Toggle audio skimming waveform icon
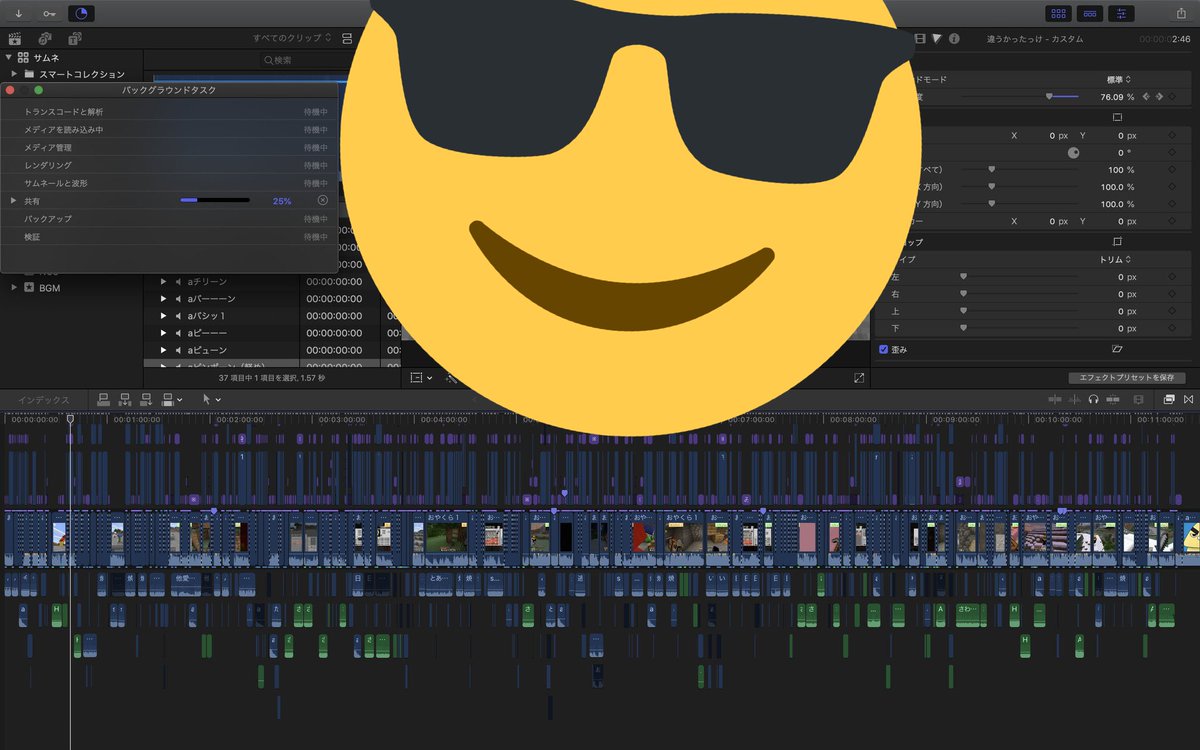Viewport: 1200px width, 750px height. (x=1075, y=399)
